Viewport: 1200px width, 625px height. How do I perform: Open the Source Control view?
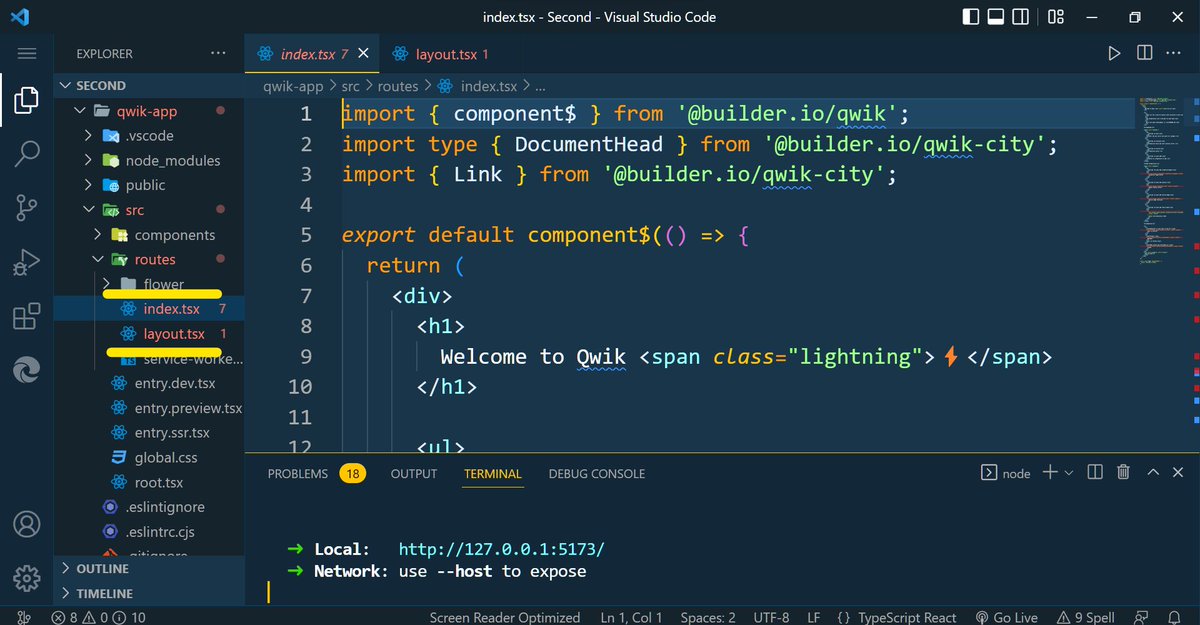coord(27,208)
